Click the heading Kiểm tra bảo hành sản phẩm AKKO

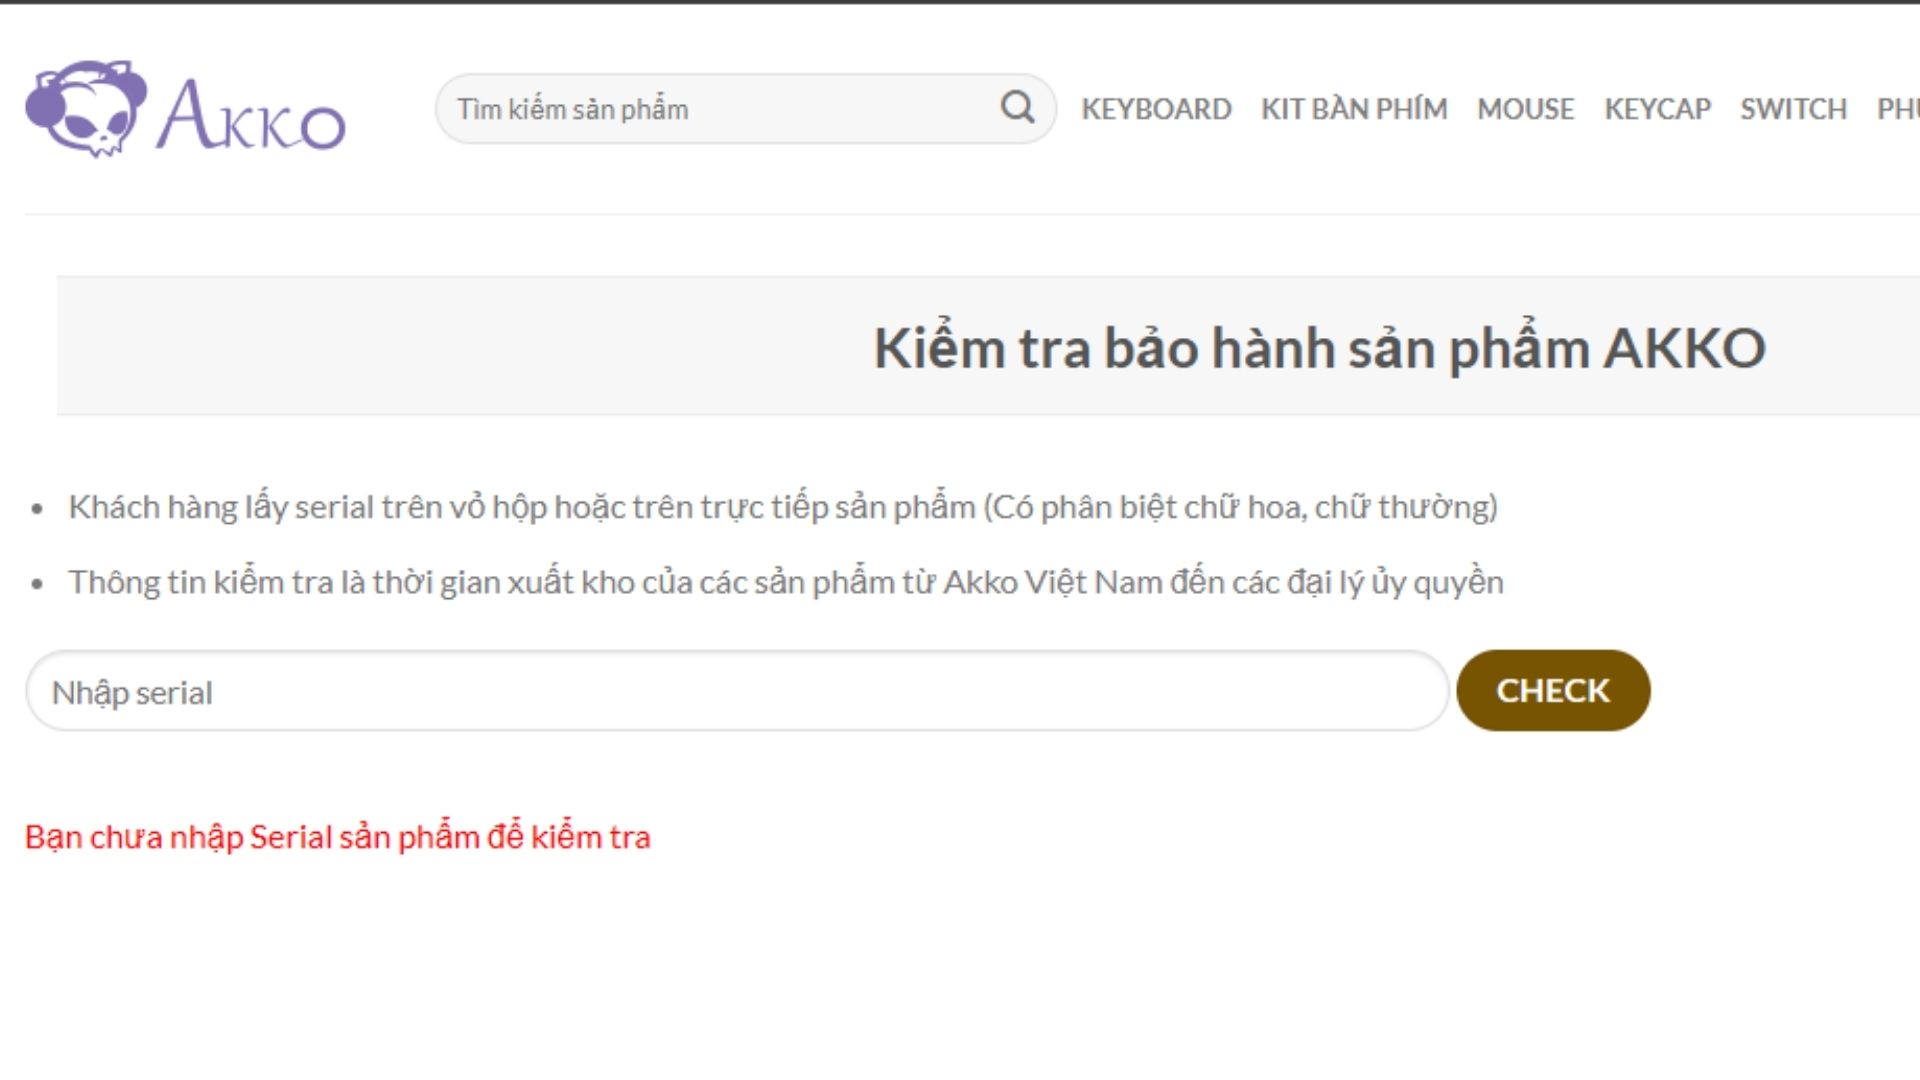(x=1319, y=348)
